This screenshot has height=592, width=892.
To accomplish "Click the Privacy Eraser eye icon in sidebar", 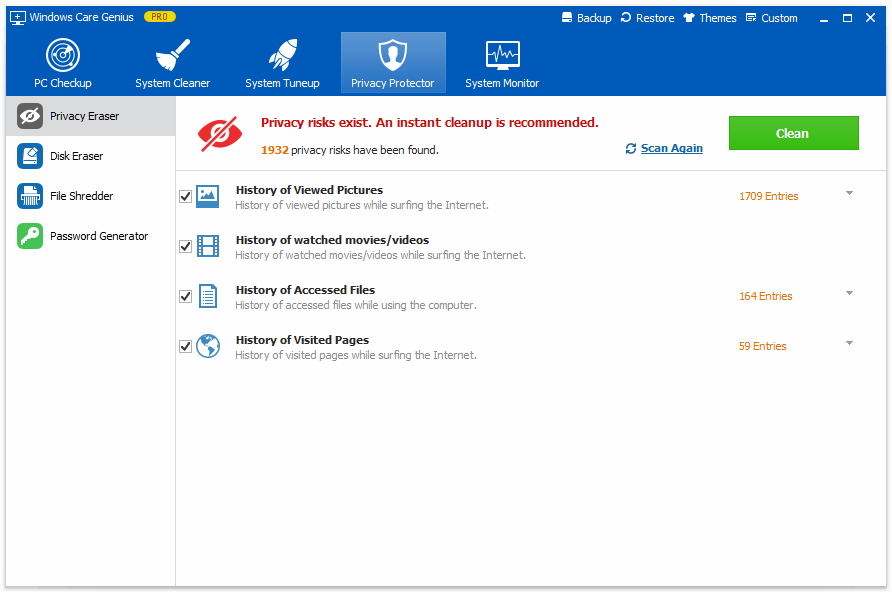I will coord(30,116).
